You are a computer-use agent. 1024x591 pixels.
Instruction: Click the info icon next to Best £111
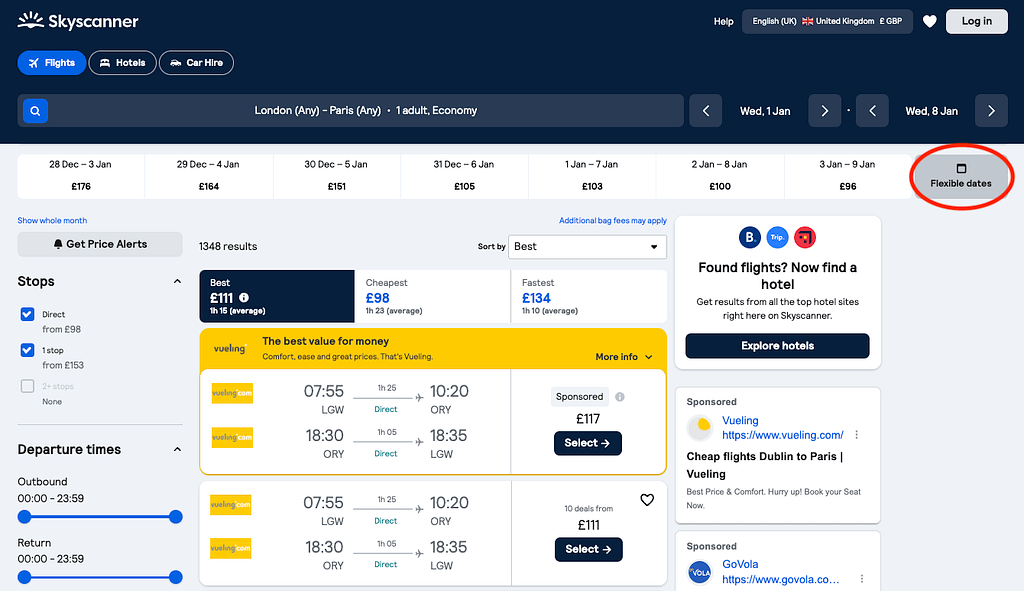244,298
